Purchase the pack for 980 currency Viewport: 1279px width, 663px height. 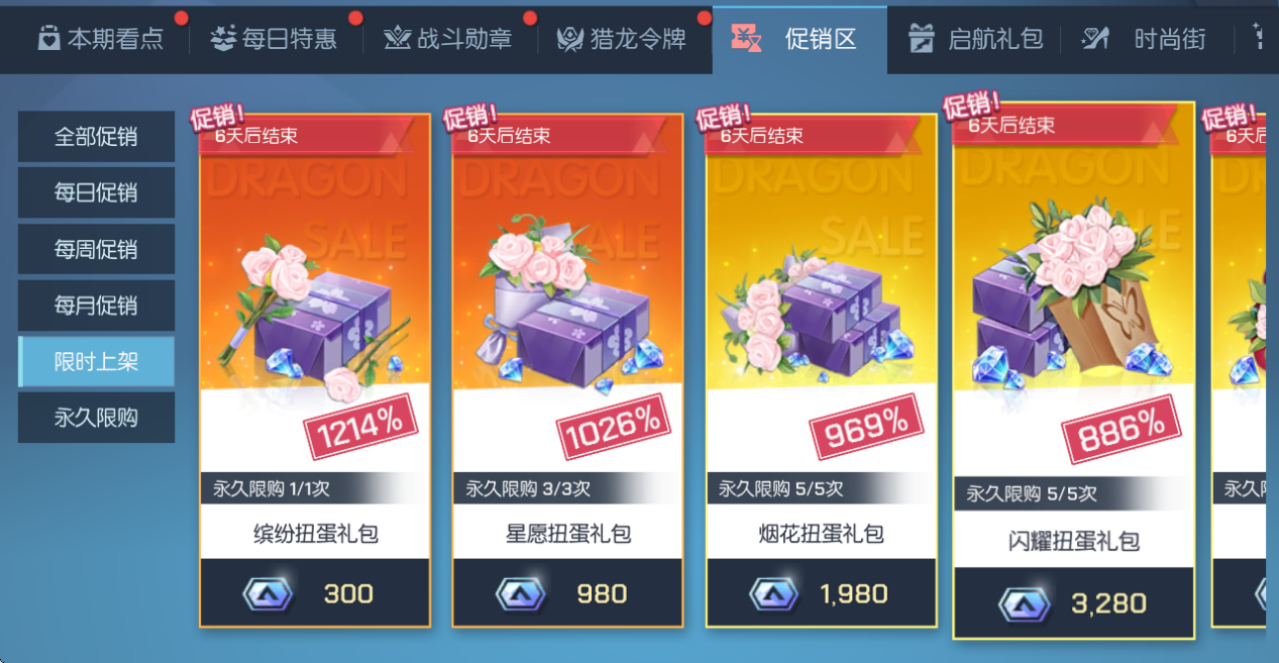(568, 593)
